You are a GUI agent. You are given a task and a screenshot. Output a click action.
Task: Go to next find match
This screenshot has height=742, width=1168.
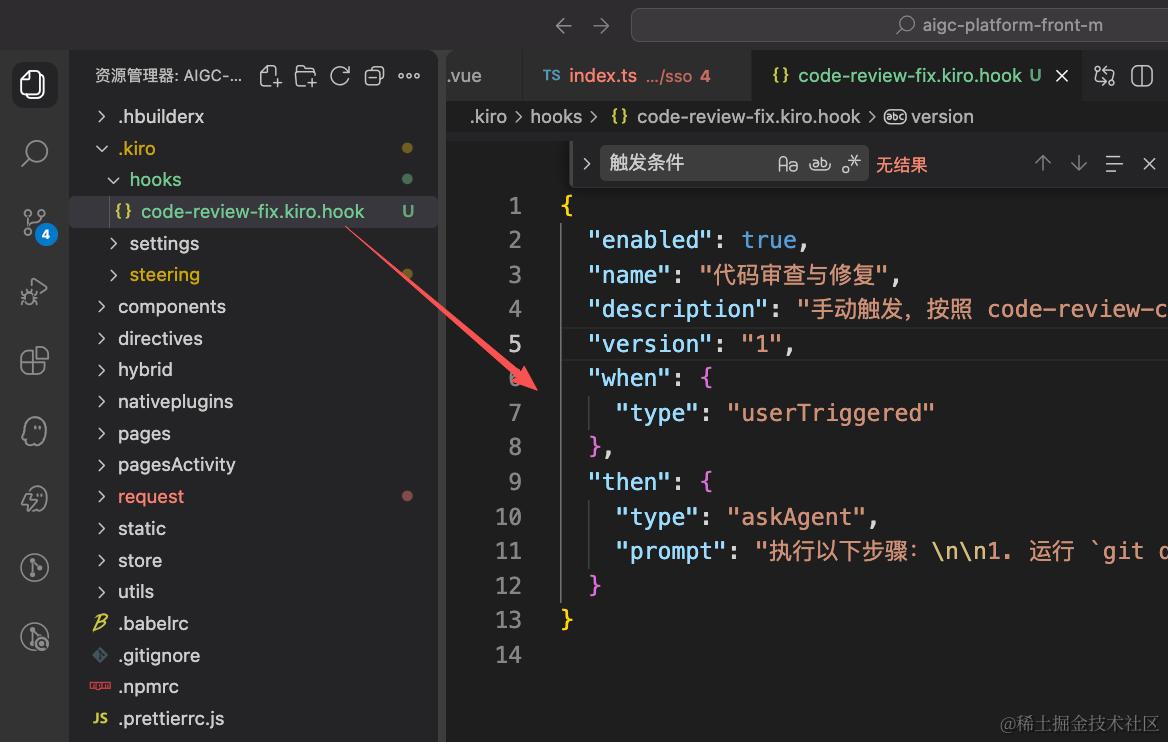[x=1079, y=163]
